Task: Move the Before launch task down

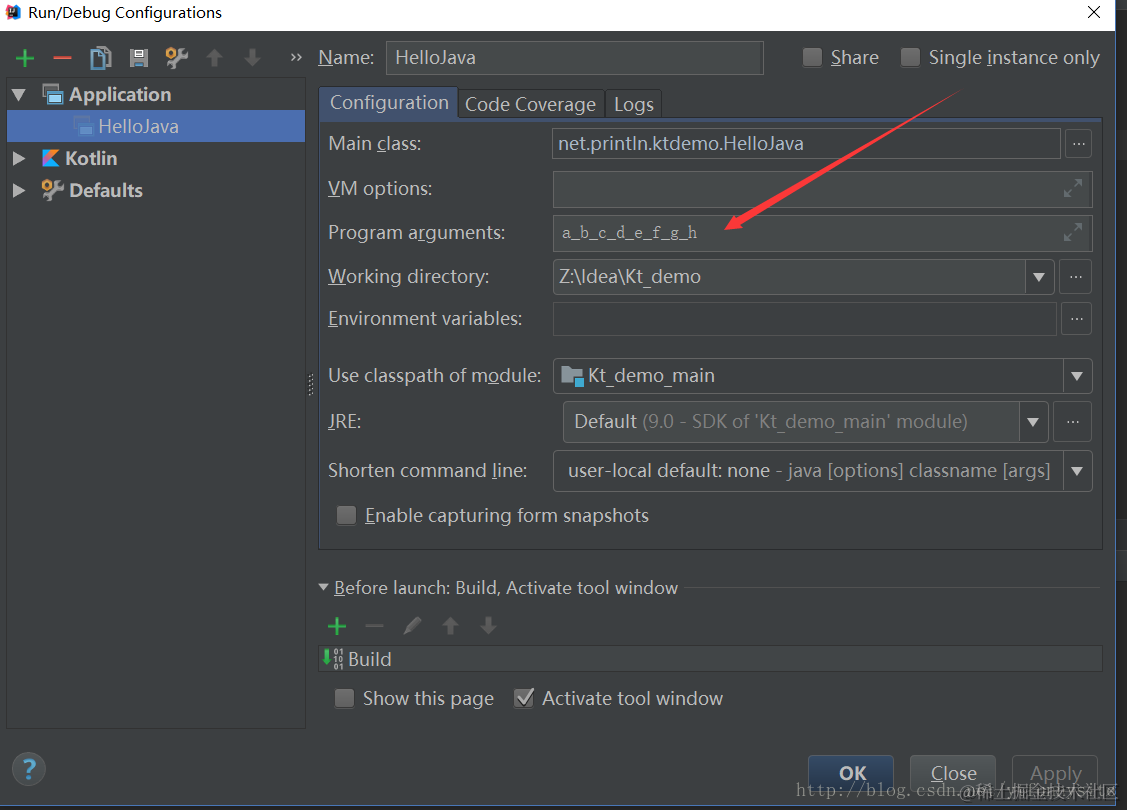Action: pyautogui.click(x=489, y=626)
